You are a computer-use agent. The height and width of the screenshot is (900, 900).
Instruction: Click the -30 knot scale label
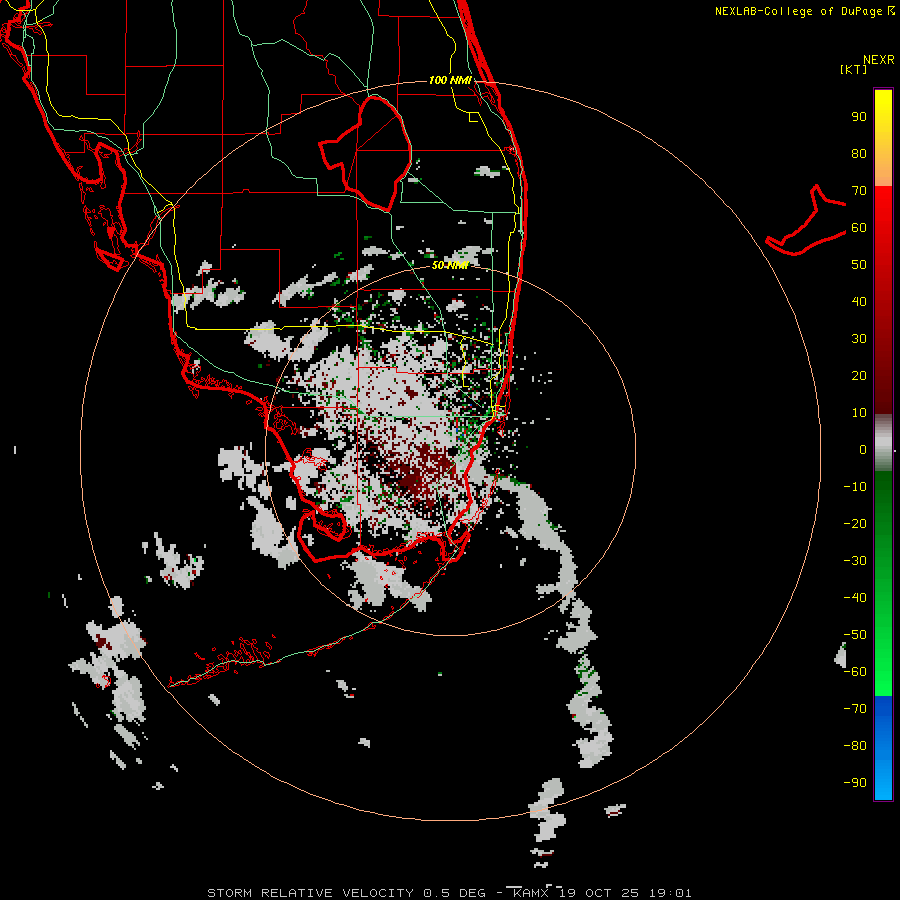point(855,561)
